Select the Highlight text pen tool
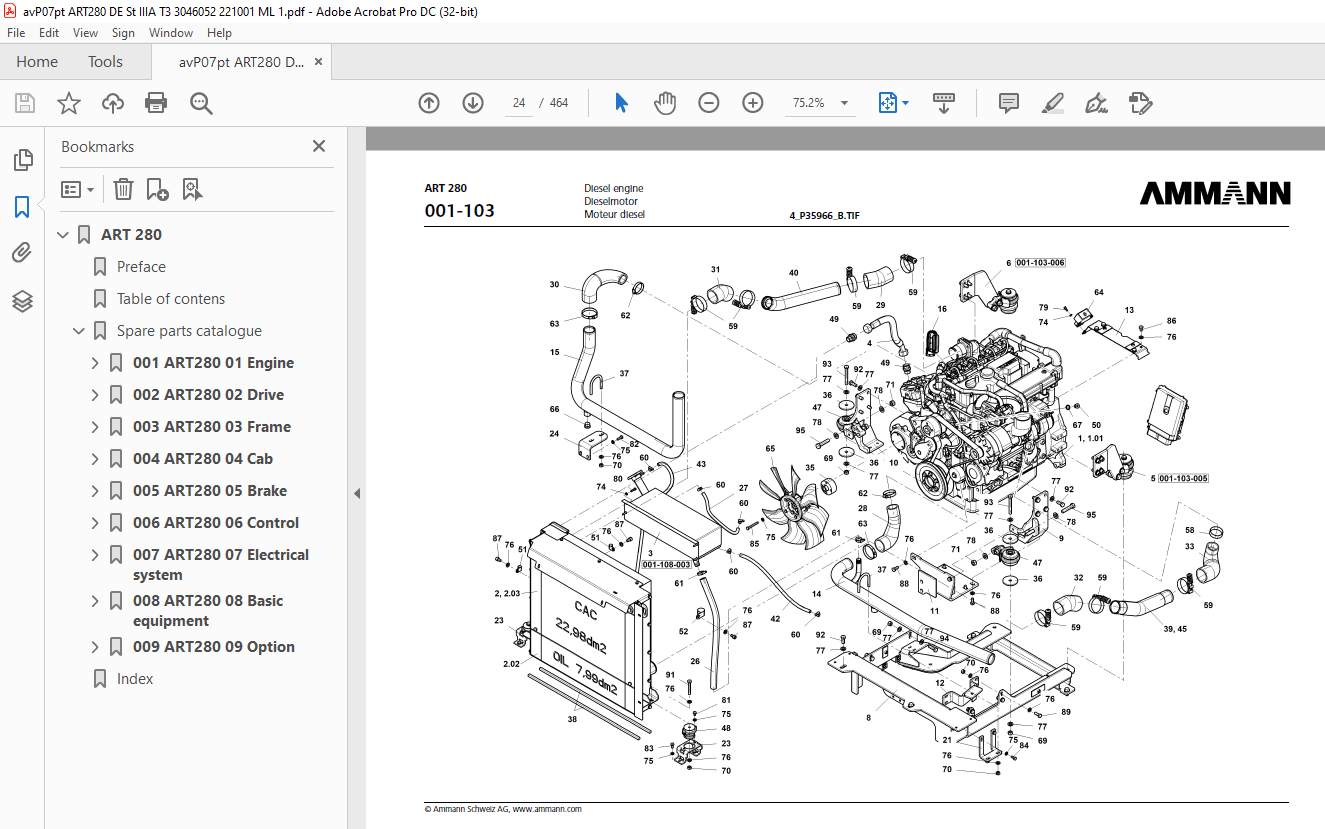Screen dimensions: 1325x829 (1052, 103)
